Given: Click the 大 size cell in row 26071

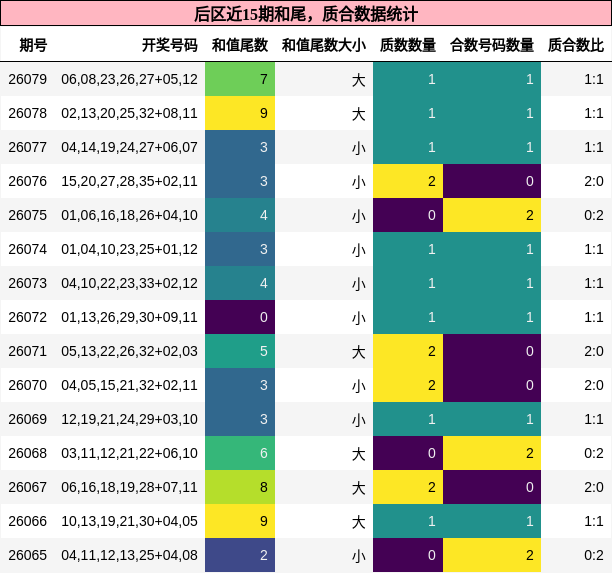Looking at the screenshot, I should pyautogui.click(x=324, y=351).
